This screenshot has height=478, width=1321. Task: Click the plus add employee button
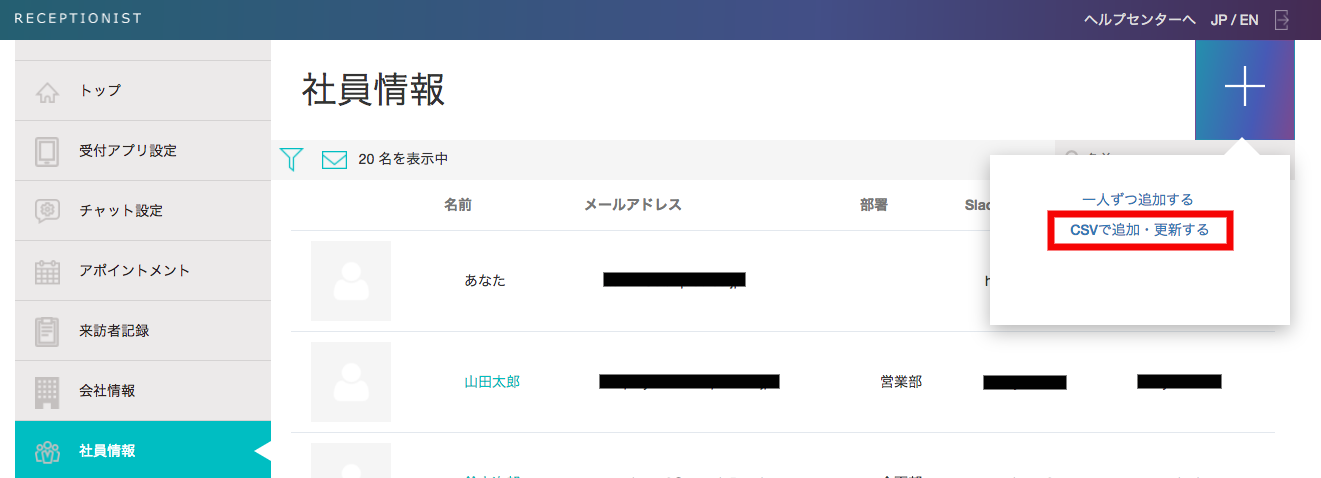[x=1244, y=89]
